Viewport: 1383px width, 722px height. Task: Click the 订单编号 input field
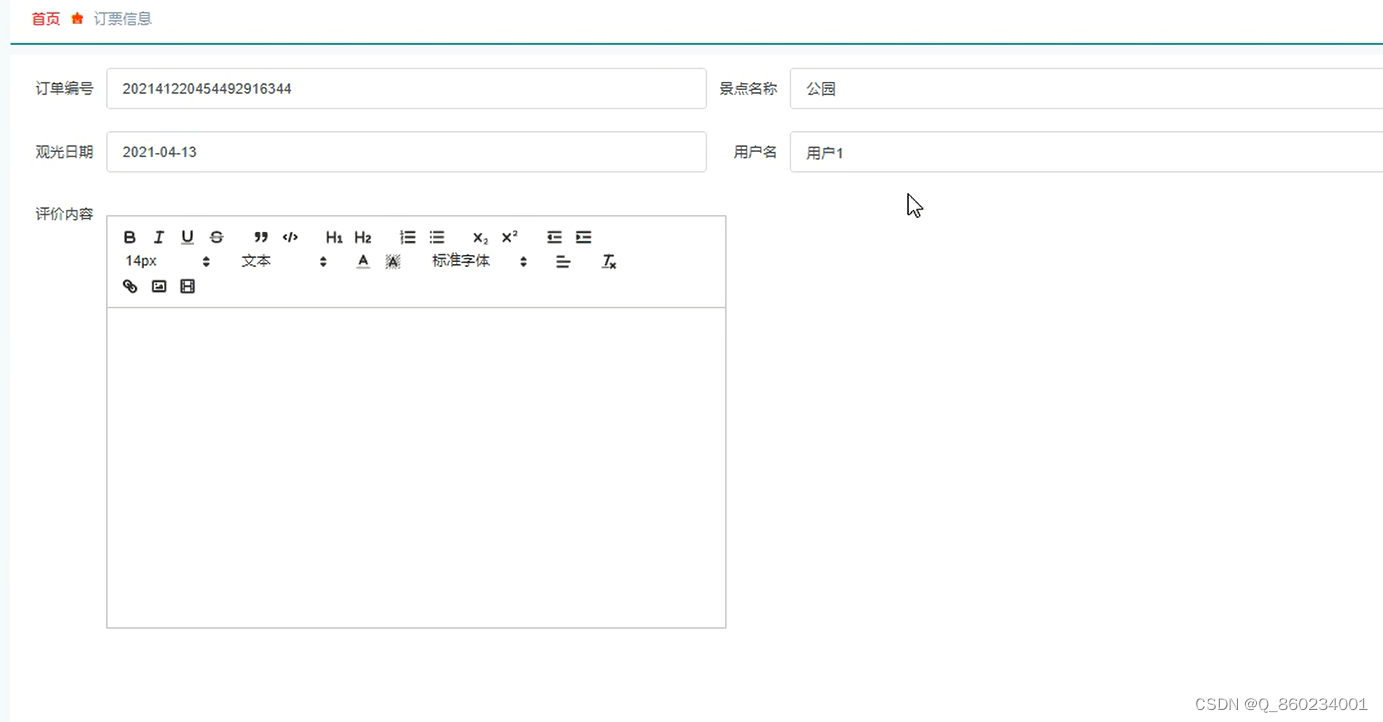[406, 88]
